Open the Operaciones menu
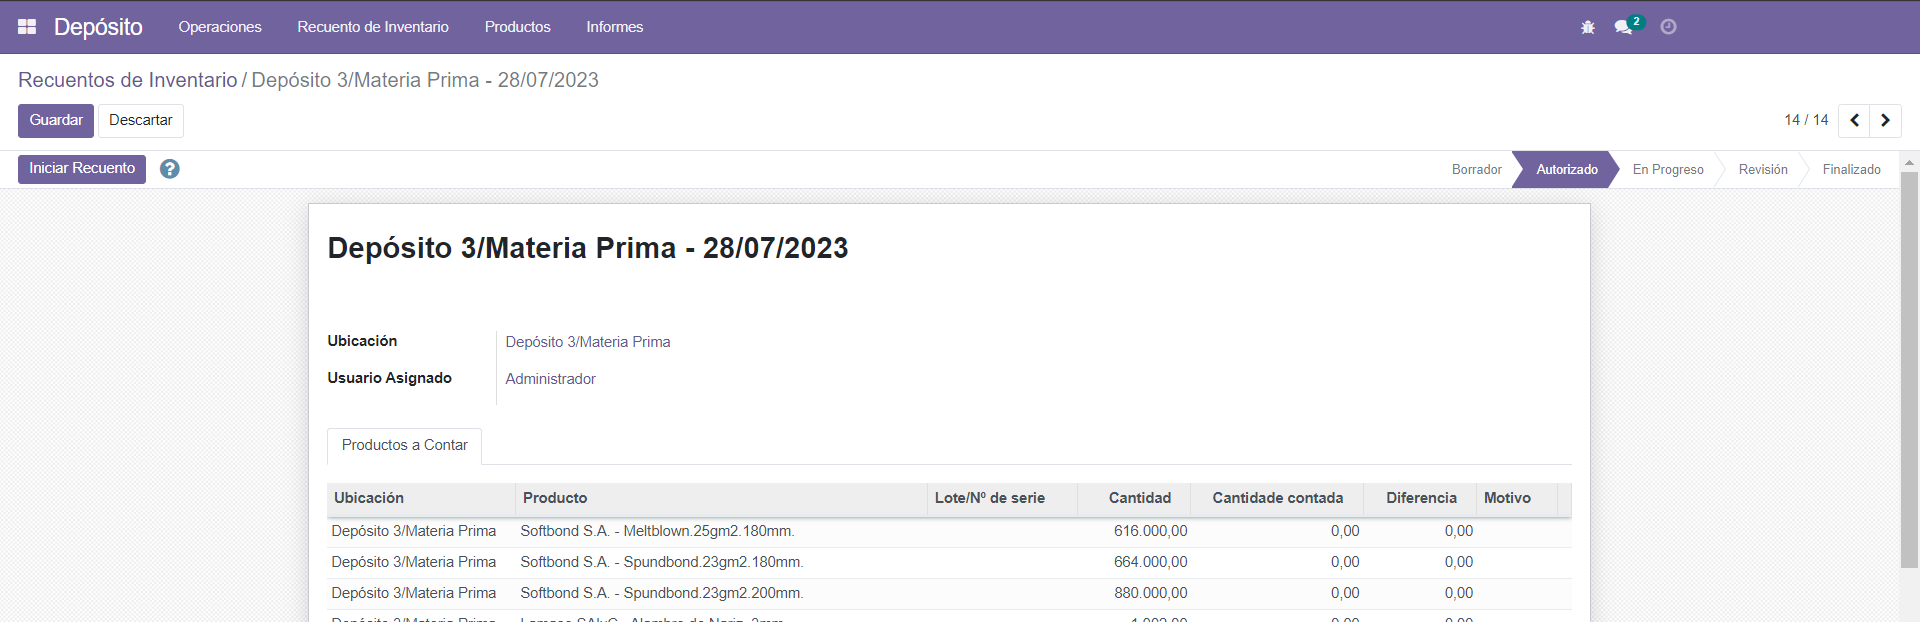 point(220,27)
